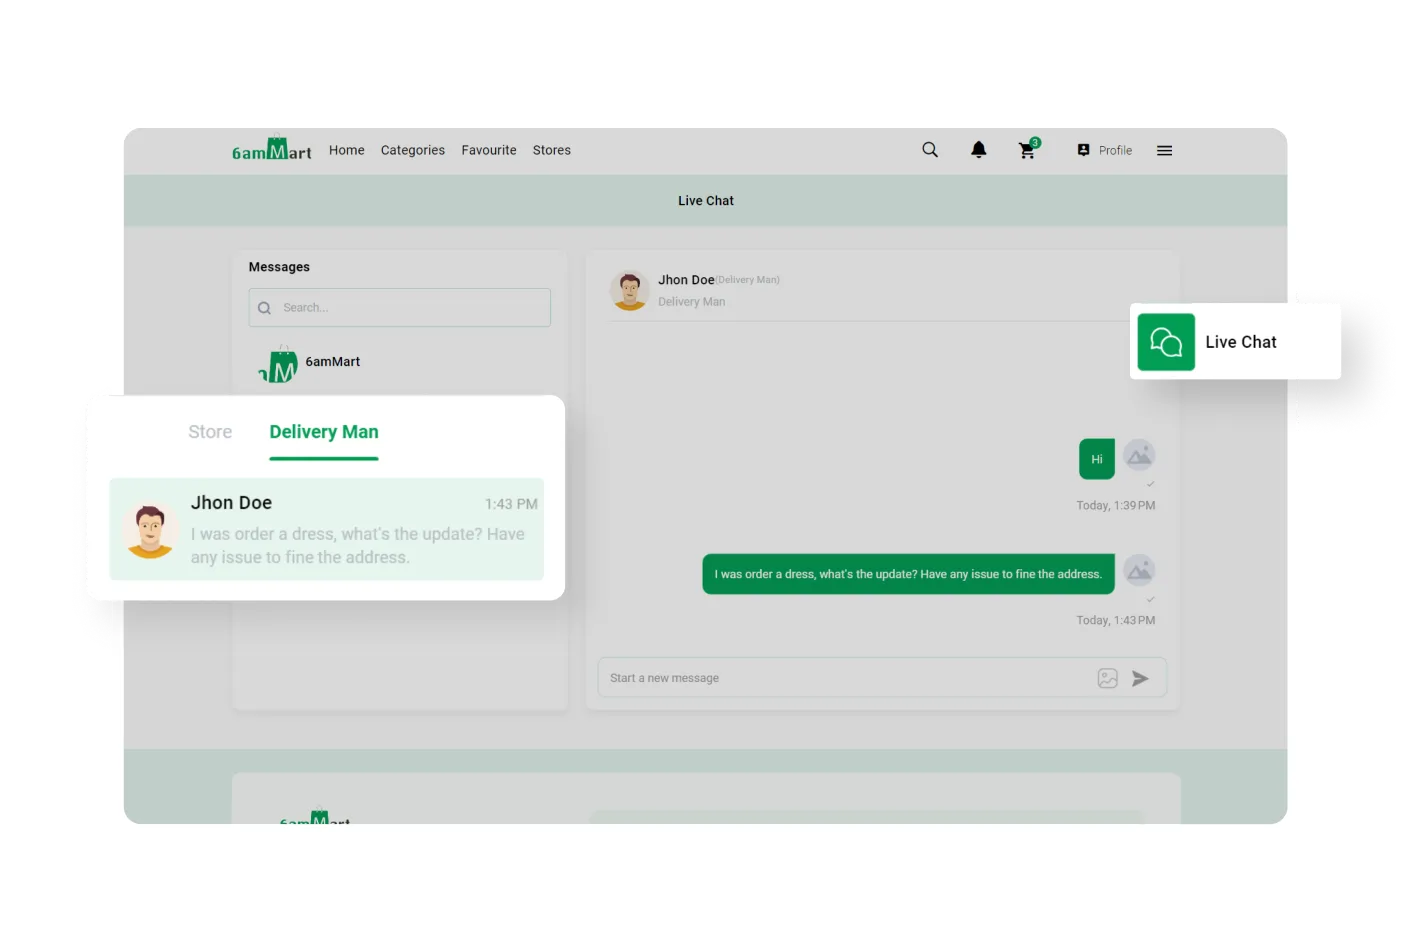Click the attach image icon in message box

(1107, 678)
